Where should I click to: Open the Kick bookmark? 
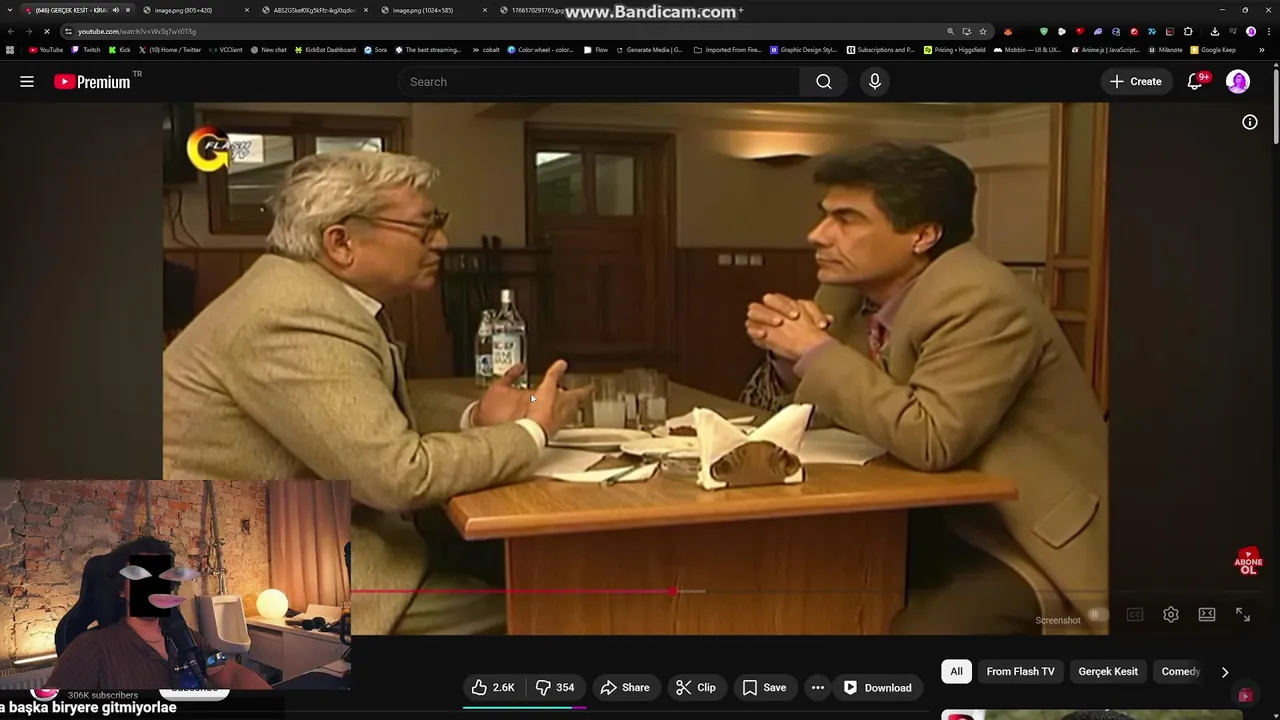tap(119, 49)
